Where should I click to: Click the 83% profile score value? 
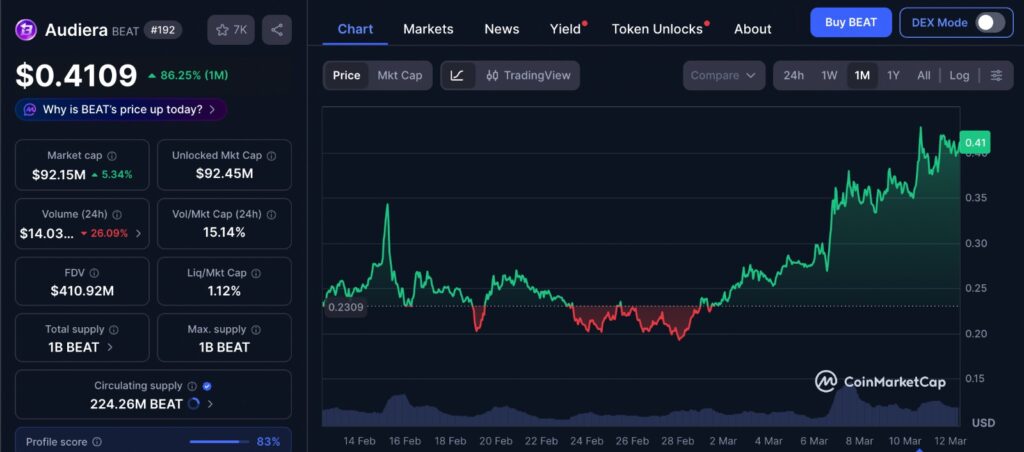point(268,442)
